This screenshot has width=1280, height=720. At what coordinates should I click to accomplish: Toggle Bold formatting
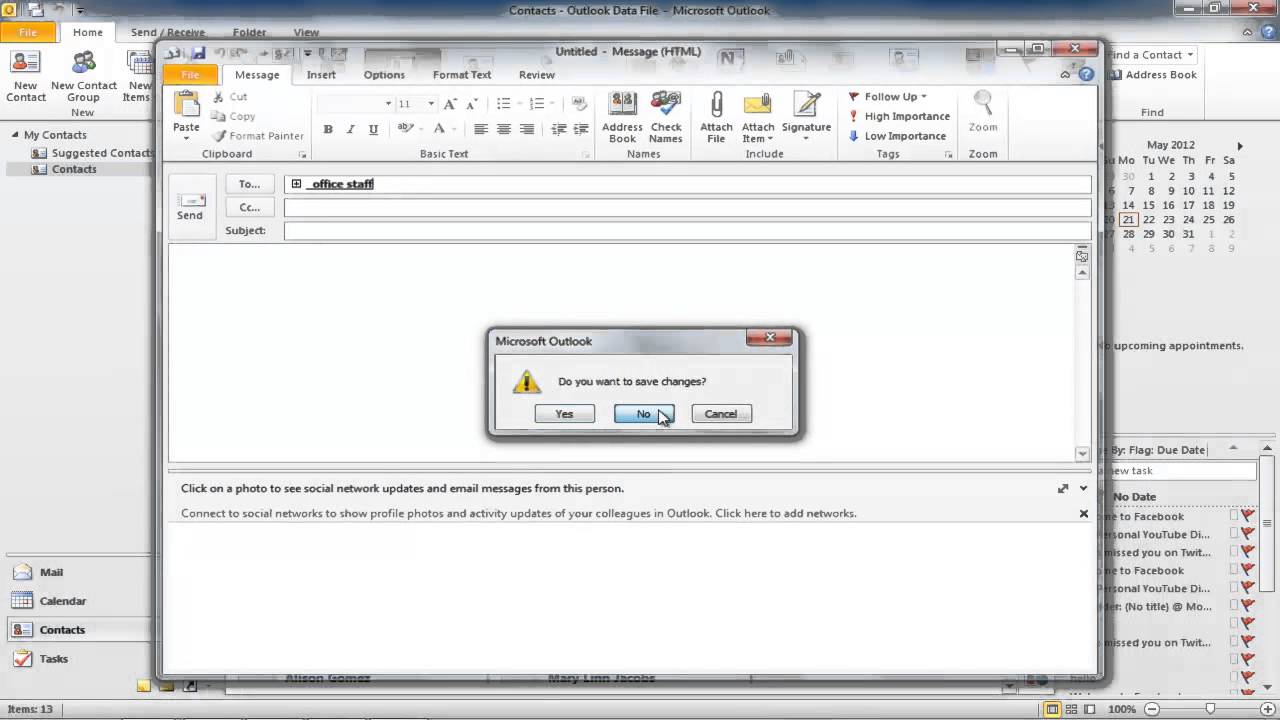(x=327, y=129)
